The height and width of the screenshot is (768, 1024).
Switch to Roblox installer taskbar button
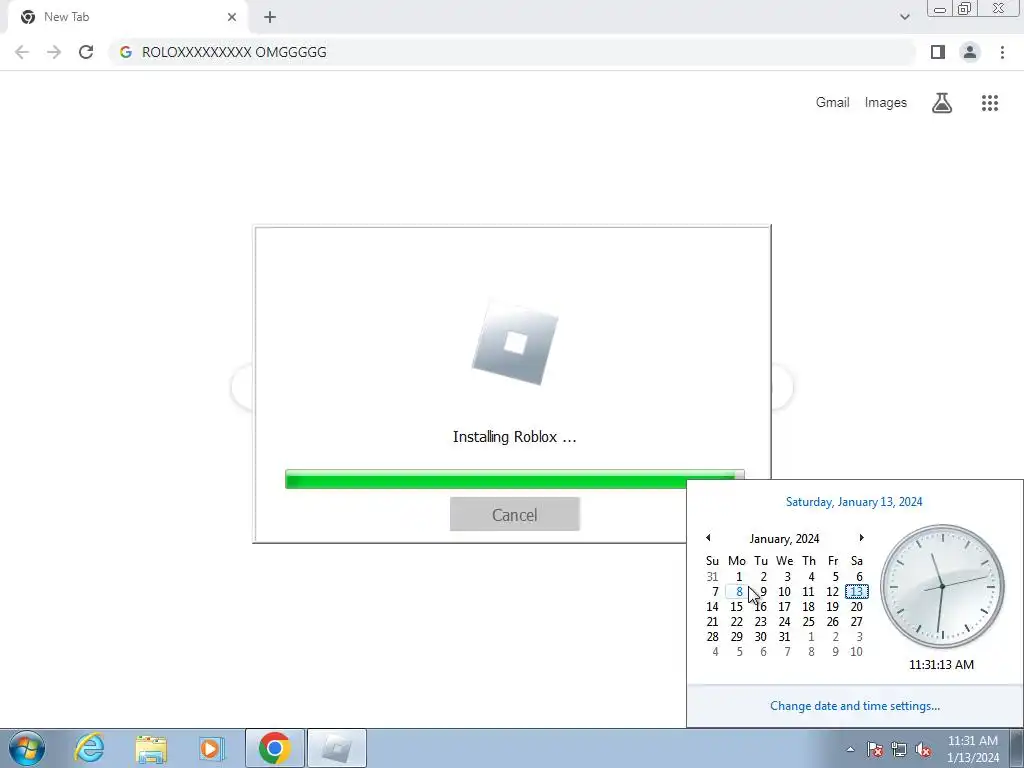coord(337,748)
